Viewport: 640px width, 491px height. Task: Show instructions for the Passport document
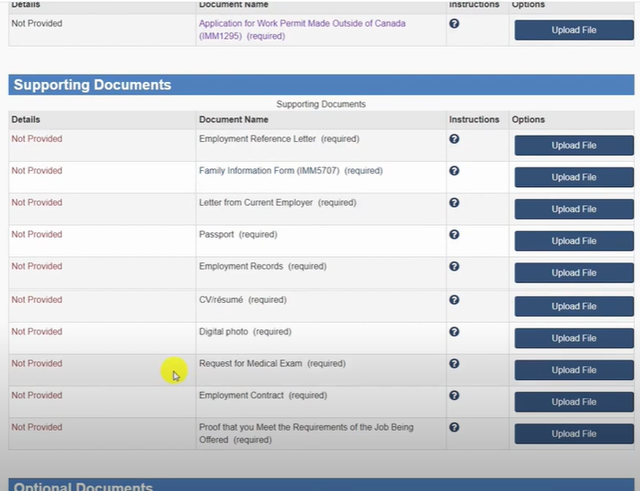[x=454, y=235]
